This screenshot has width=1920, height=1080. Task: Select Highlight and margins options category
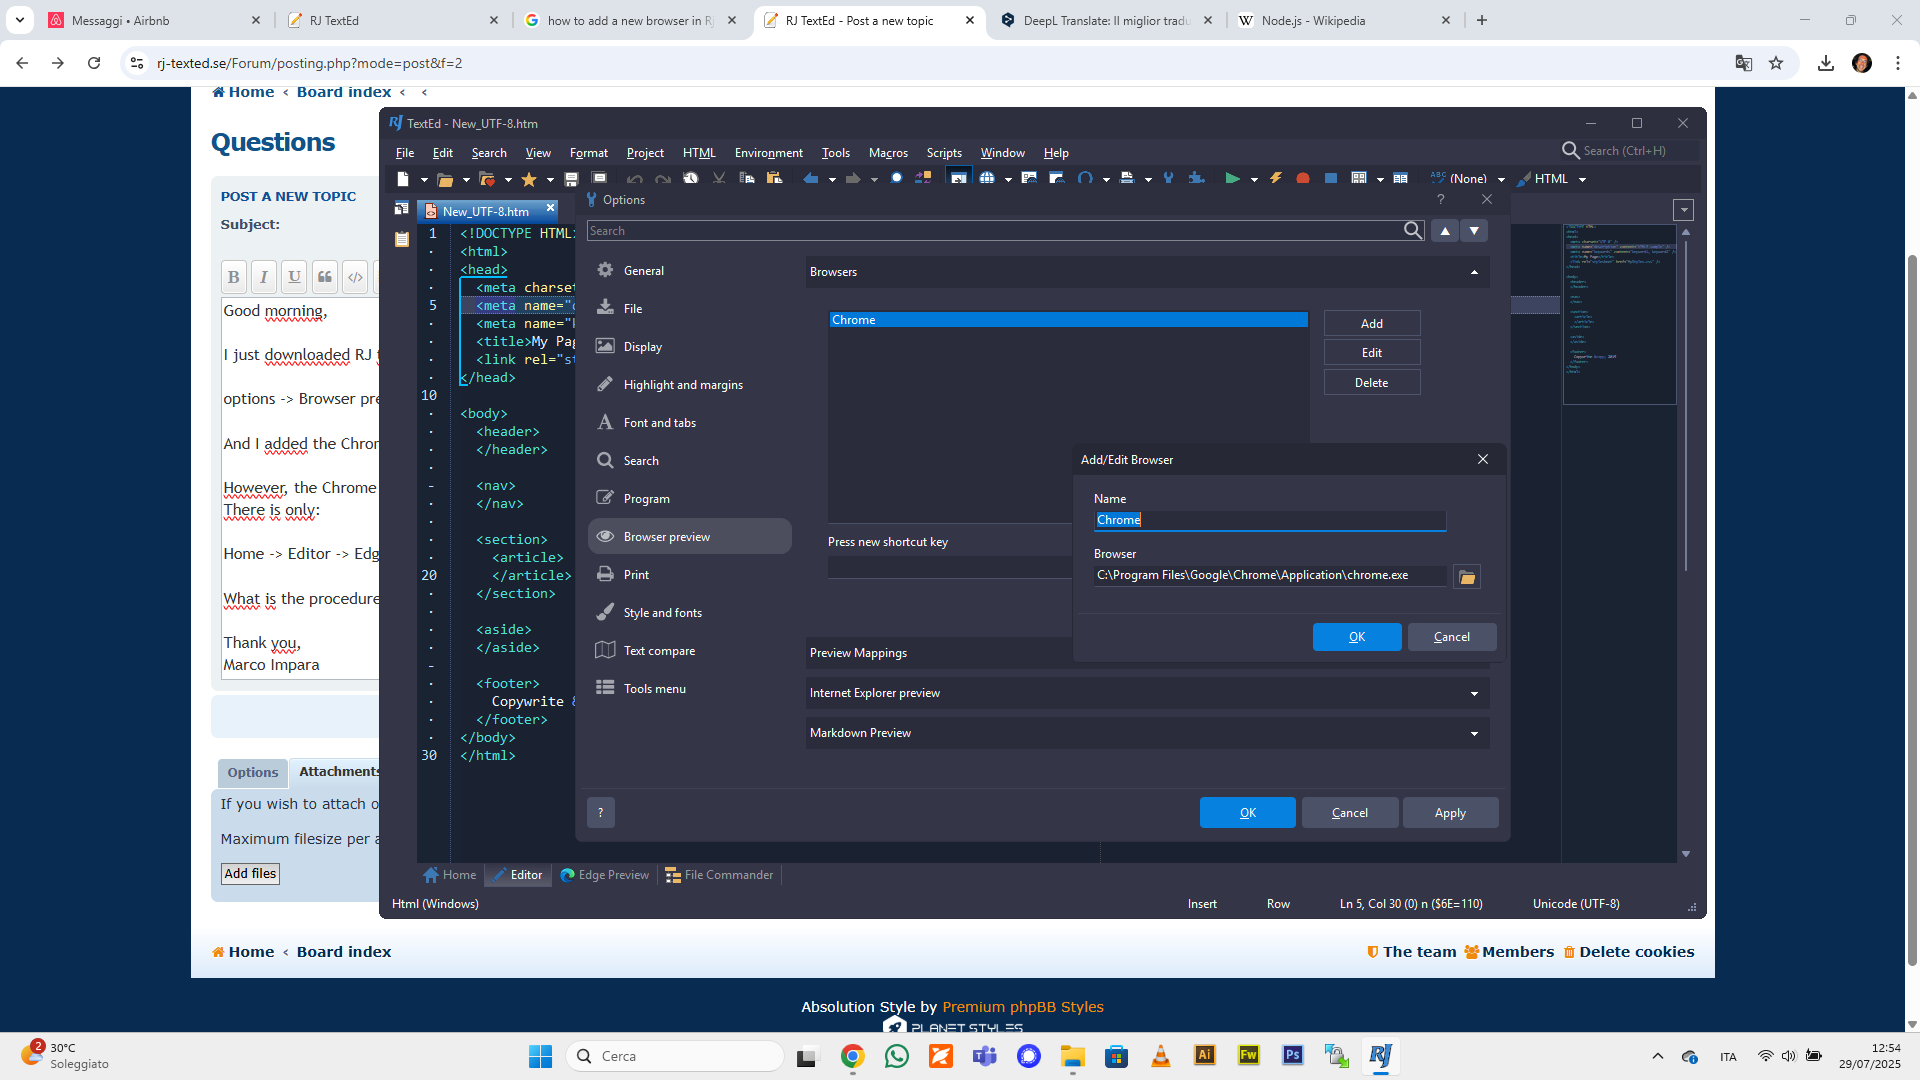coord(690,385)
